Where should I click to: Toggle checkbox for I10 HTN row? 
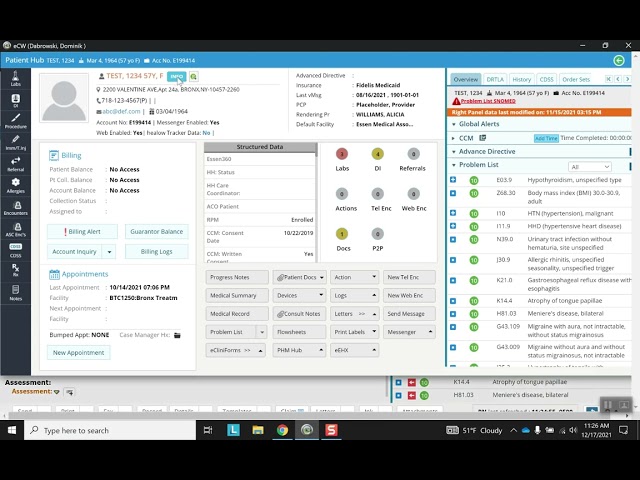(x=453, y=213)
